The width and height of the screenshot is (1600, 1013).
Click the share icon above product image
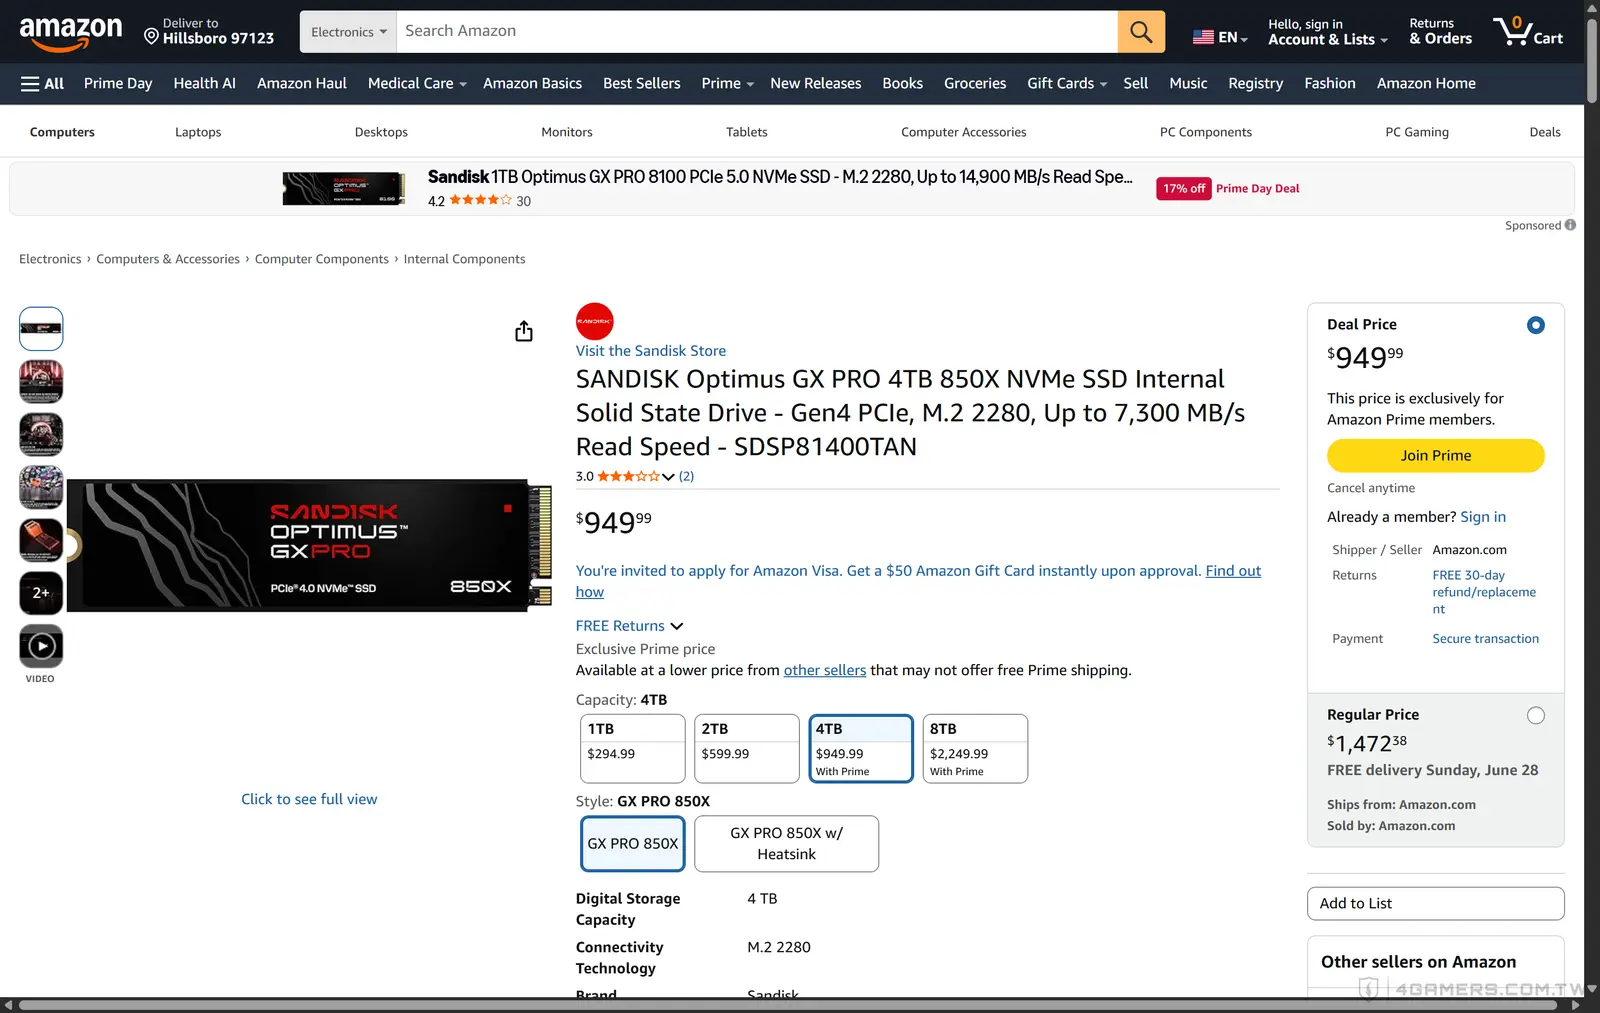(x=524, y=331)
